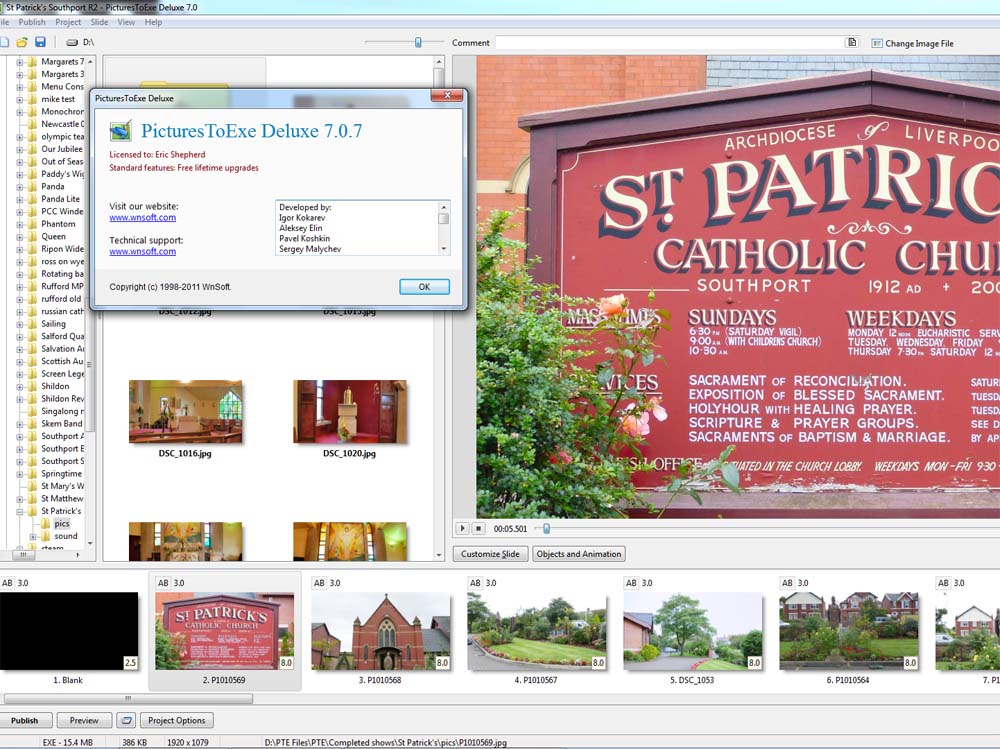The width and height of the screenshot is (1000, 749).
Task: Collapse the St Patrick's folder node
Action: pos(20,512)
